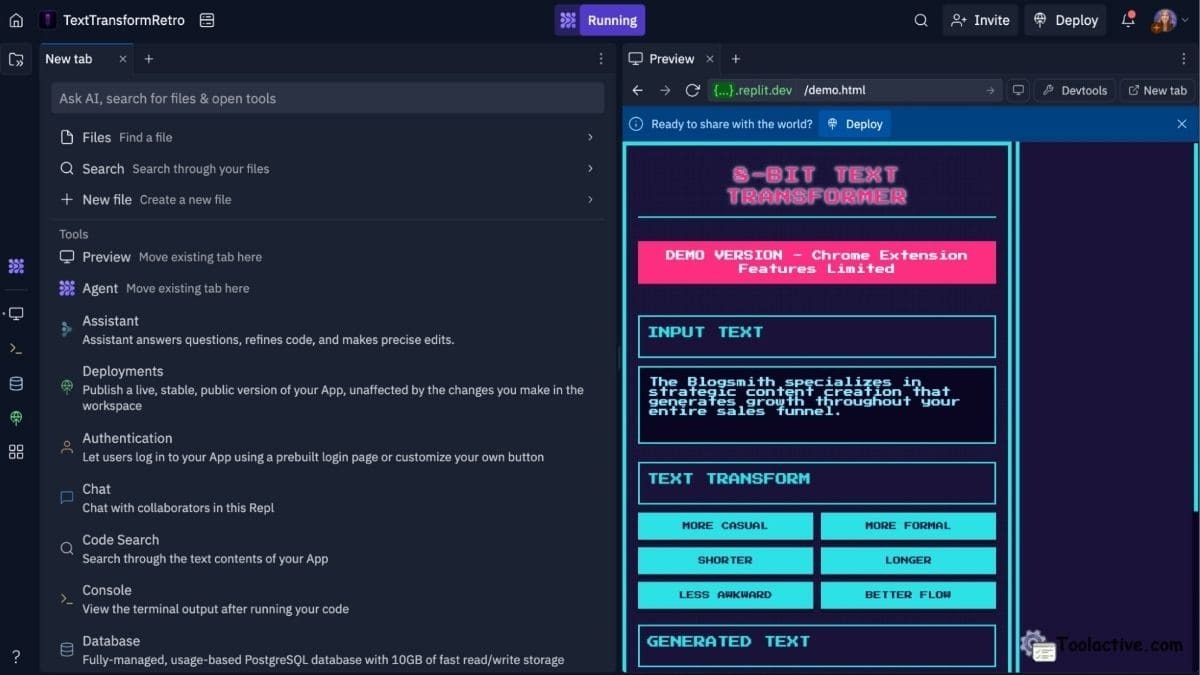Click the Deploy button in the top bar
Image resolution: width=1200 pixels, height=675 pixels.
coord(1065,19)
